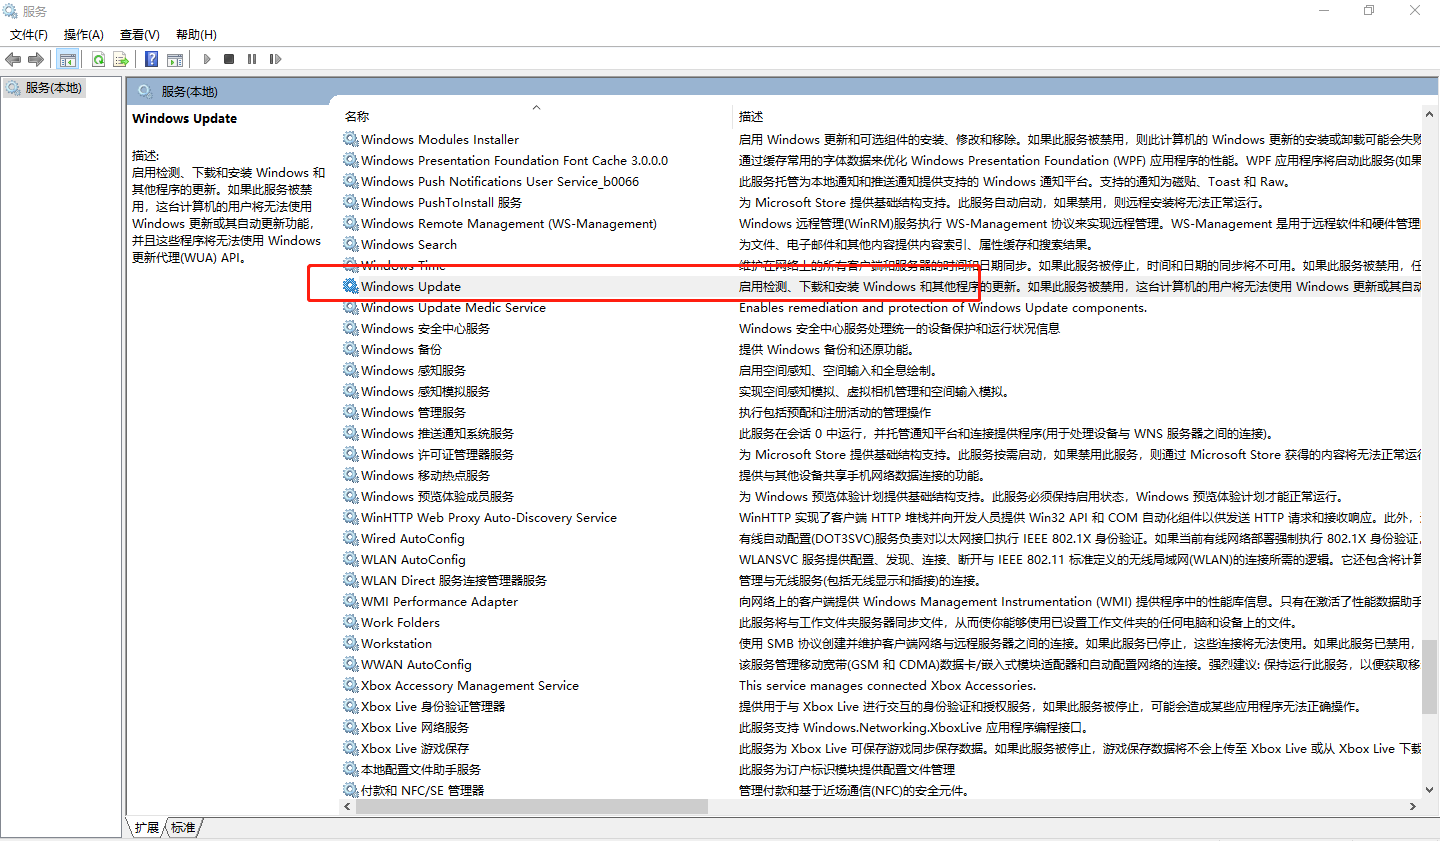
Task: Click the gear icon of Workstation
Action: point(351,643)
